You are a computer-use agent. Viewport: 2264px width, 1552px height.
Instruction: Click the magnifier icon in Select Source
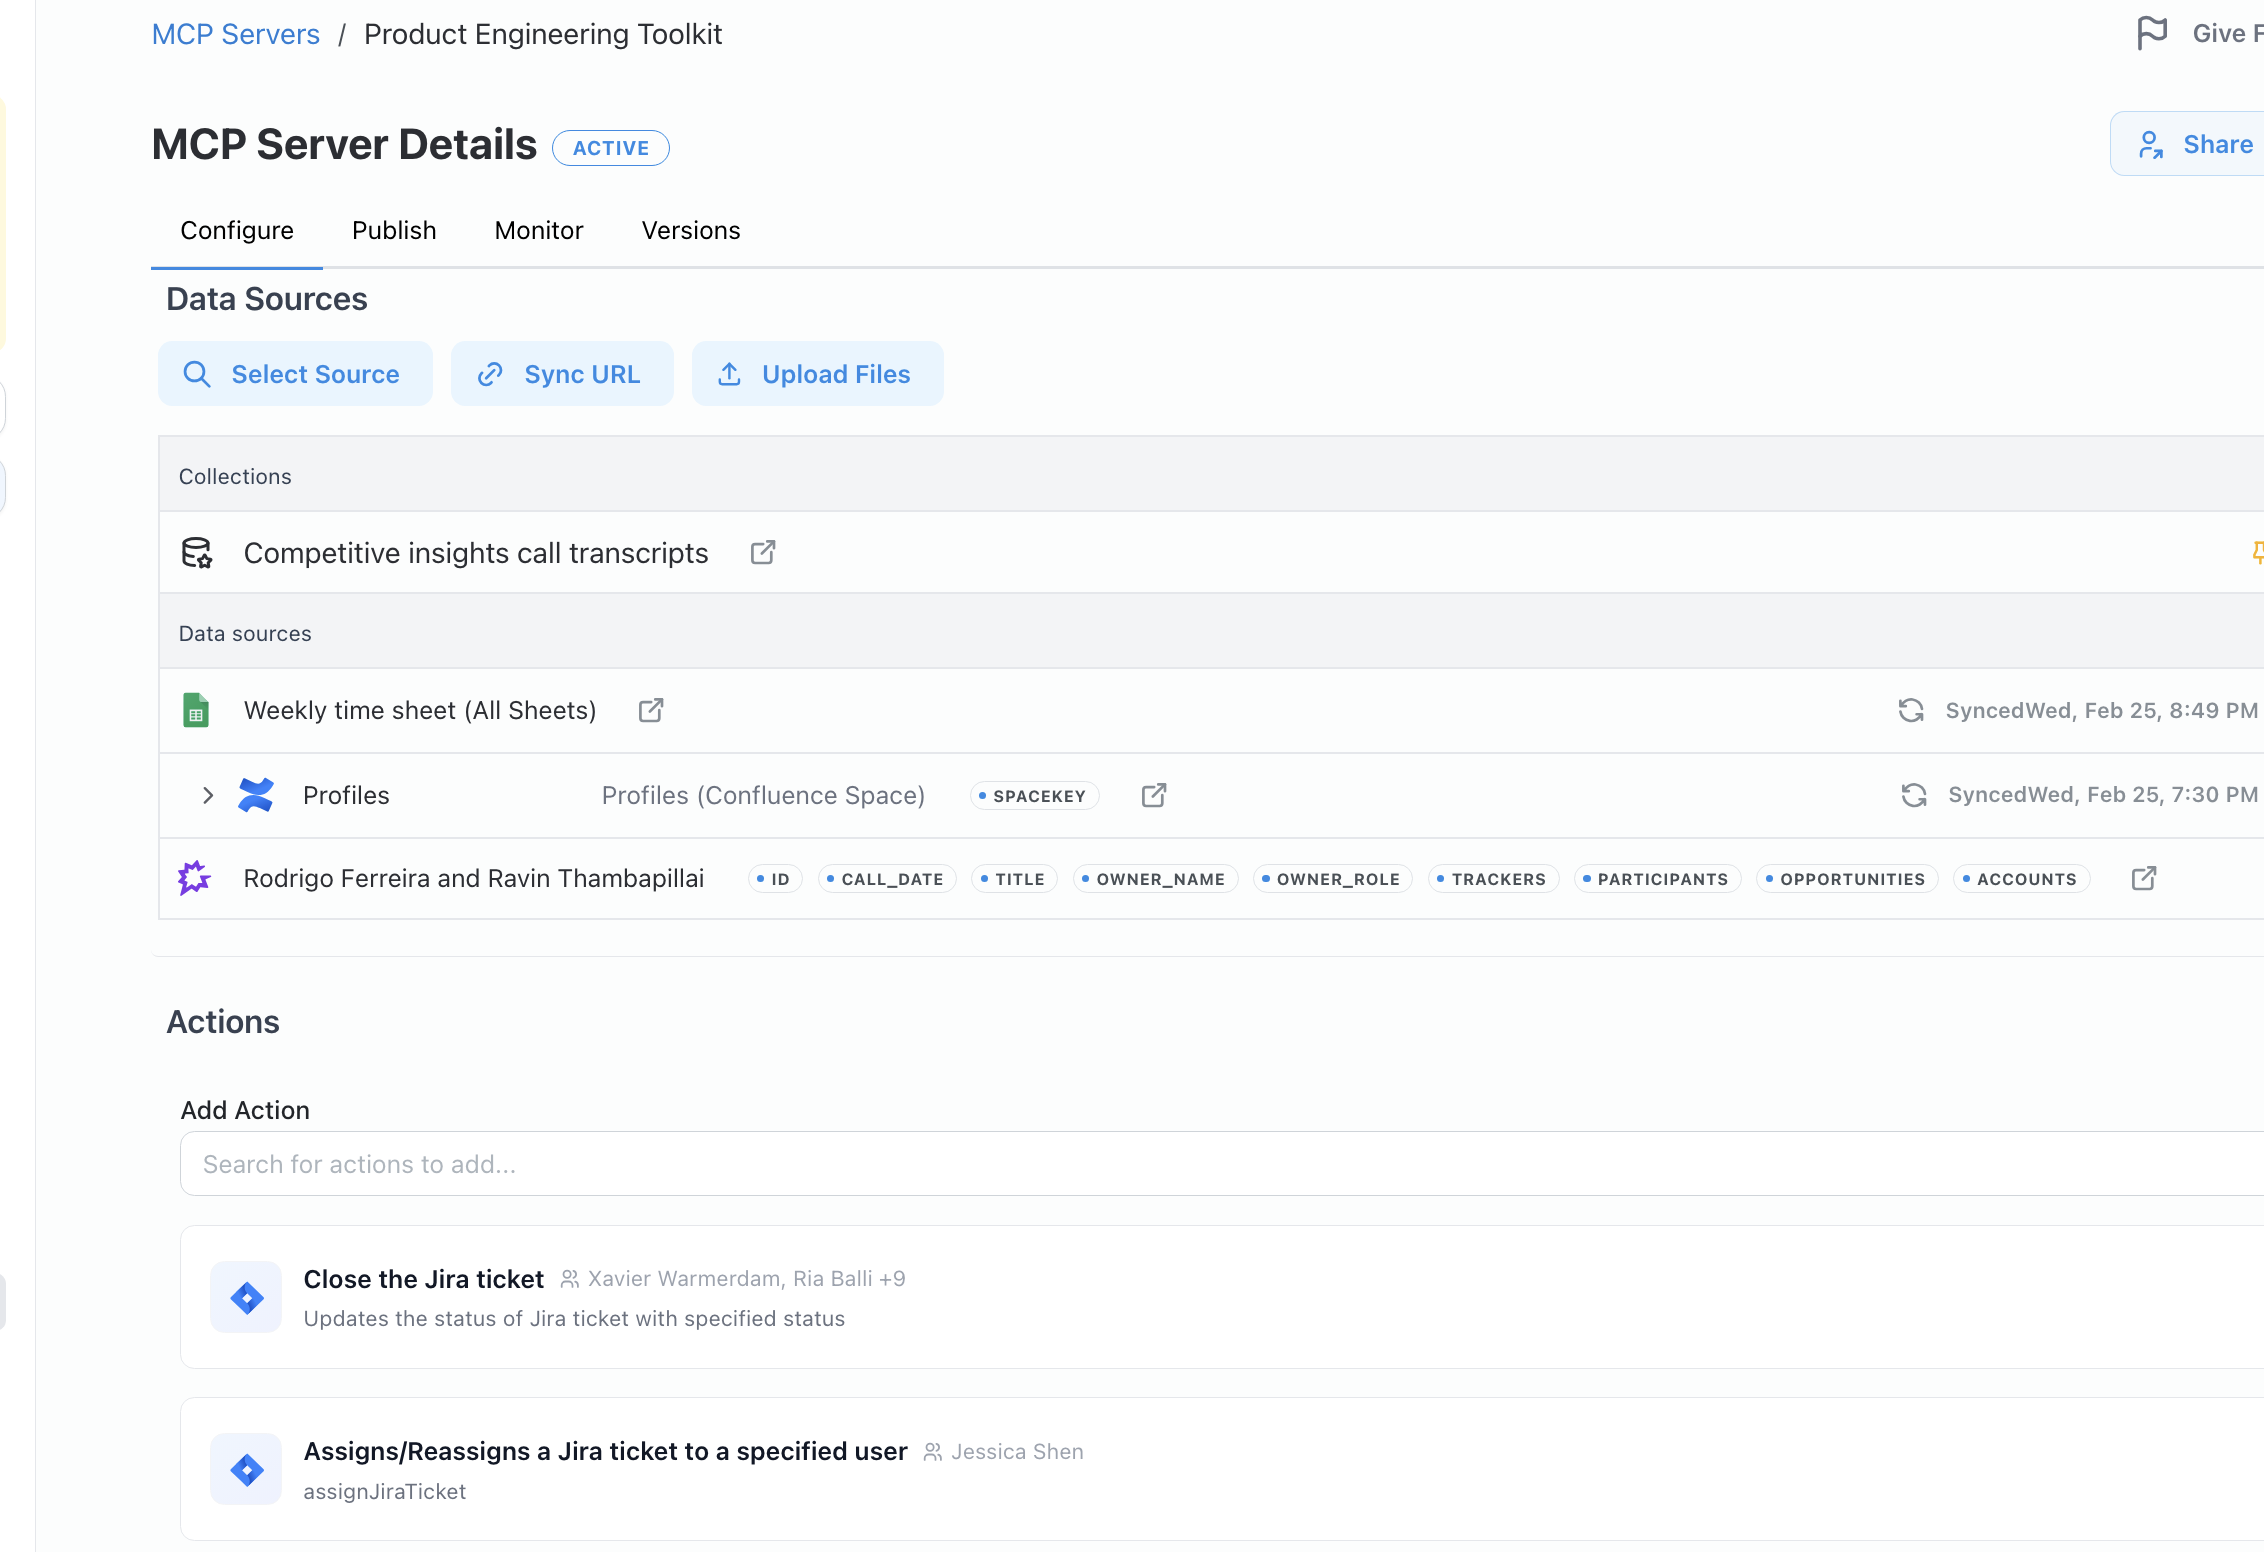pos(197,374)
